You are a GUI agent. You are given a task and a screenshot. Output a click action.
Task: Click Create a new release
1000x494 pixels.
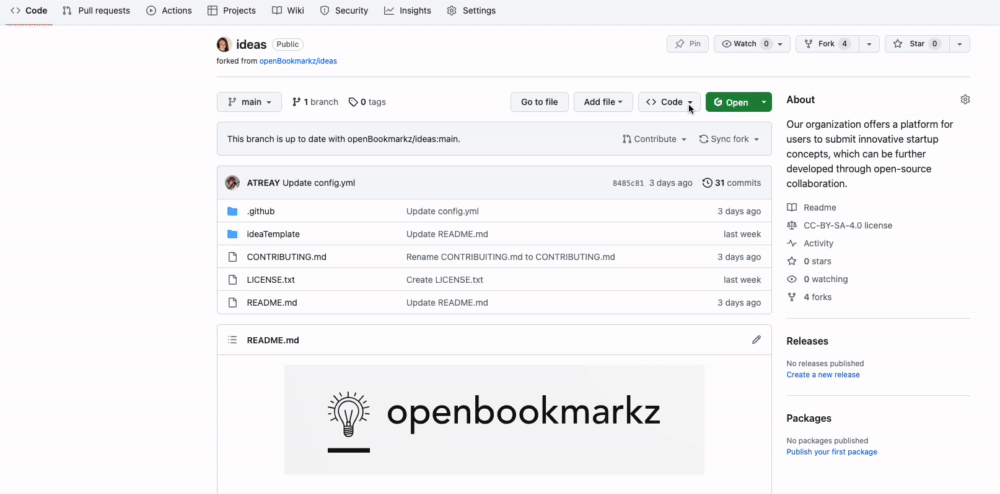[x=823, y=375]
